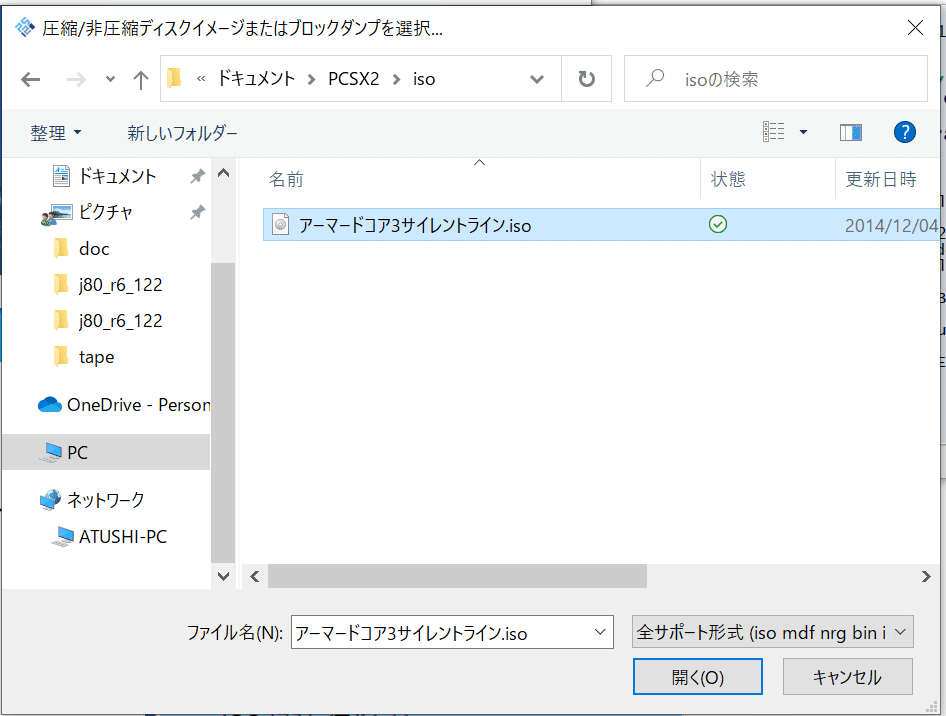Image resolution: width=946 pixels, height=716 pixels.
Task: Go back using the left arrow
Action: point(30,79)
